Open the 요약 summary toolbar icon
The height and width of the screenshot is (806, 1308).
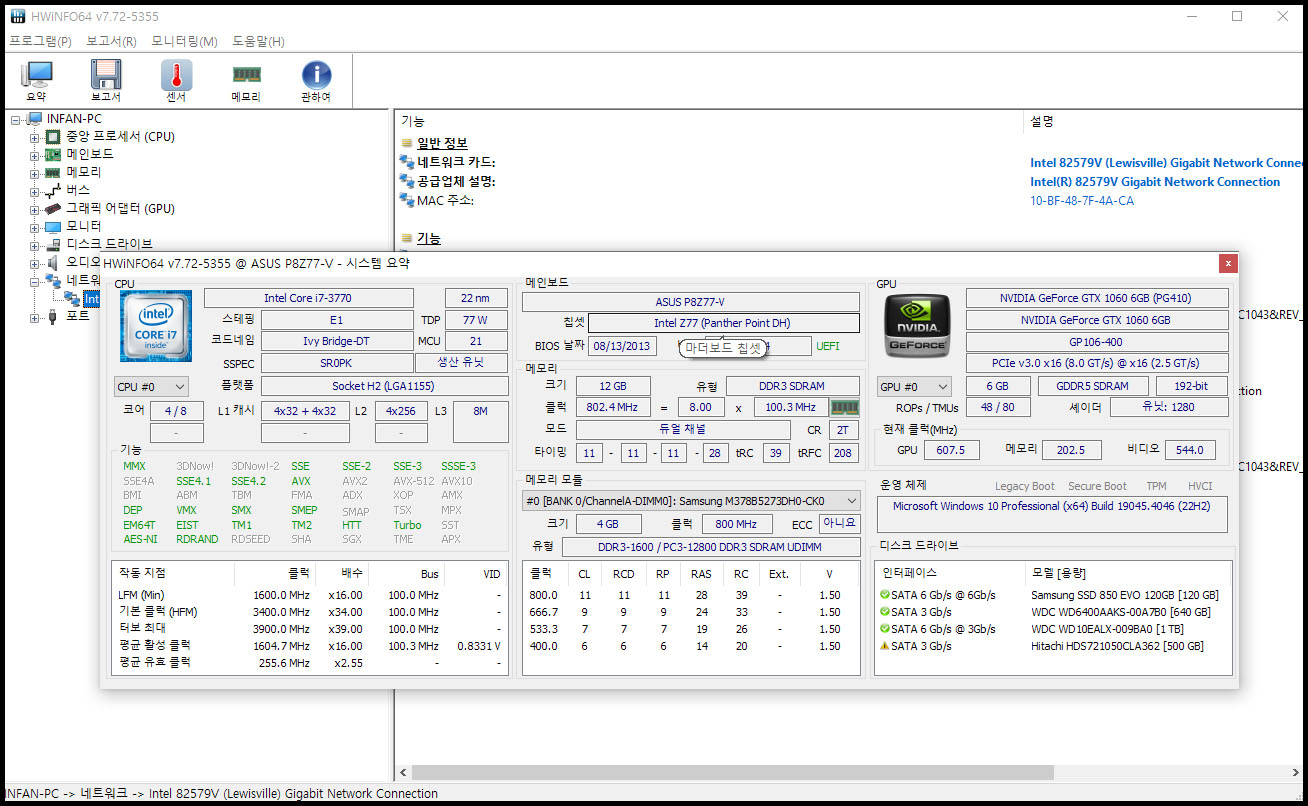coord(36,80)
